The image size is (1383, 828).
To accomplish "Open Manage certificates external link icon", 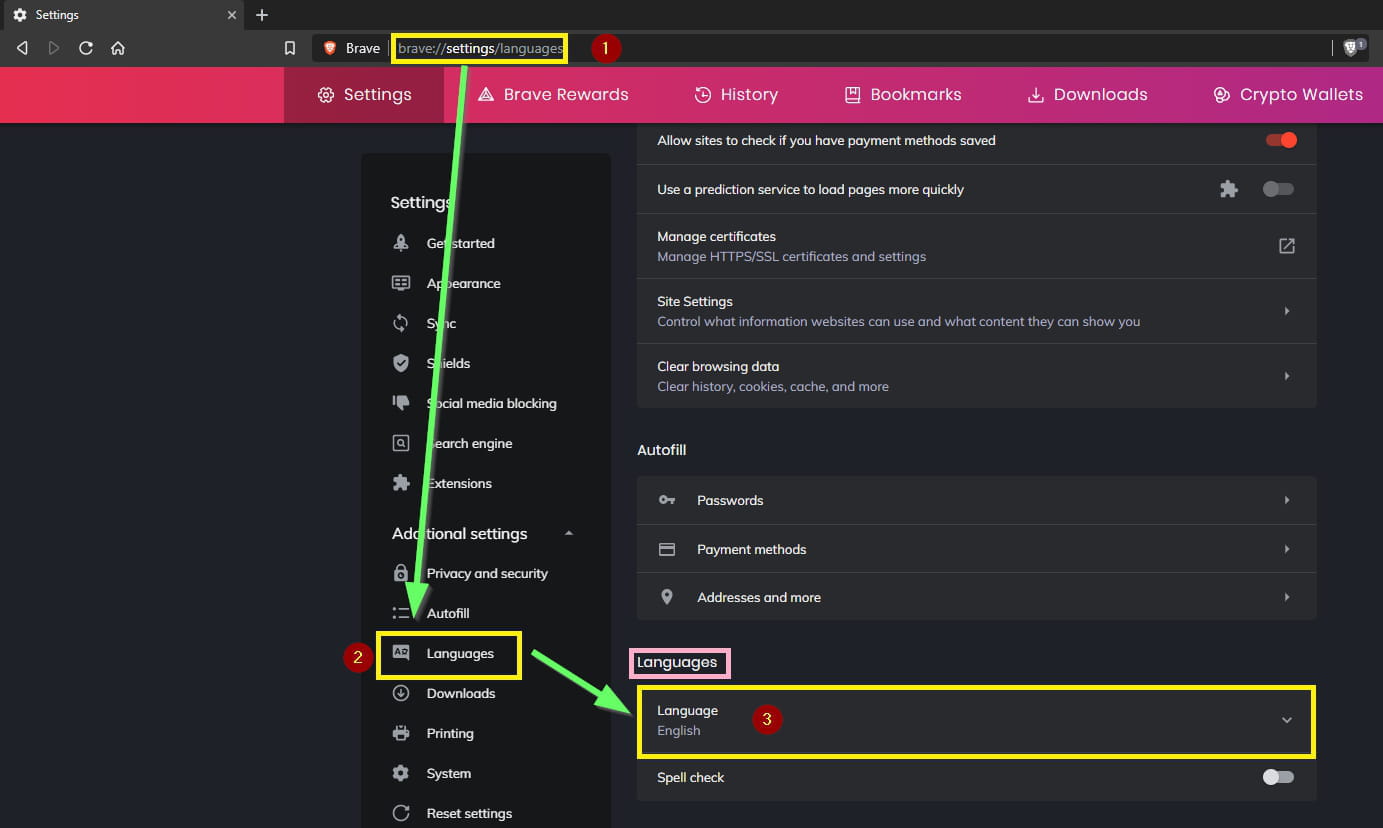I will [x=1287, y=246].
